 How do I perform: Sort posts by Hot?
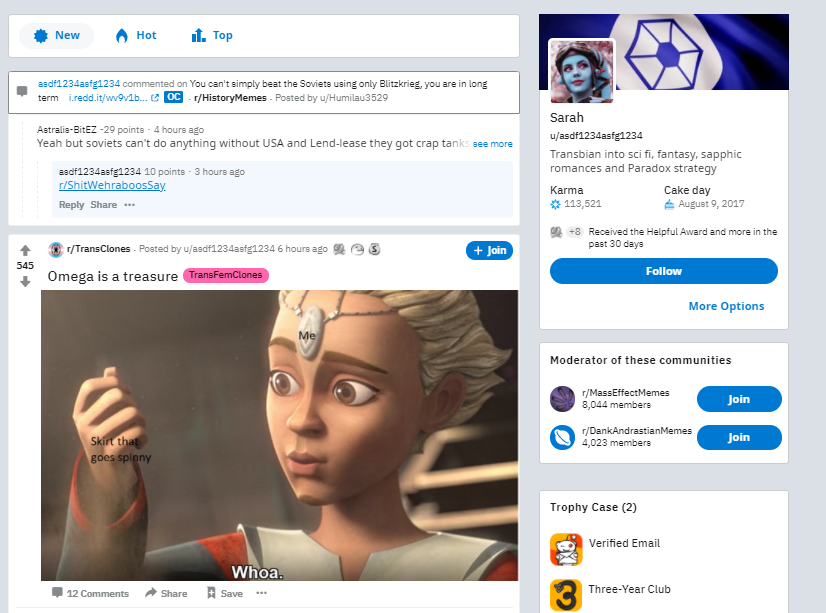(136, 36)
